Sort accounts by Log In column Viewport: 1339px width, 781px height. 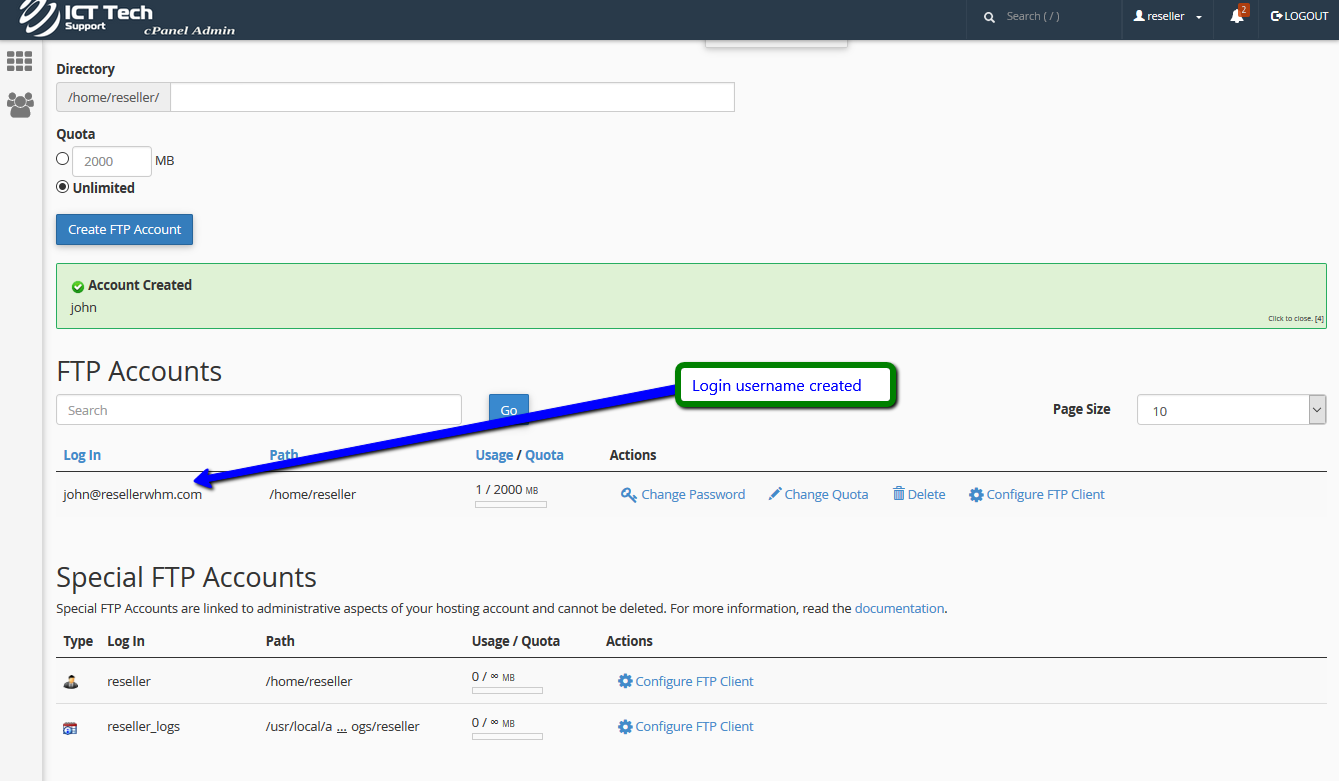[x=82, y=455]
